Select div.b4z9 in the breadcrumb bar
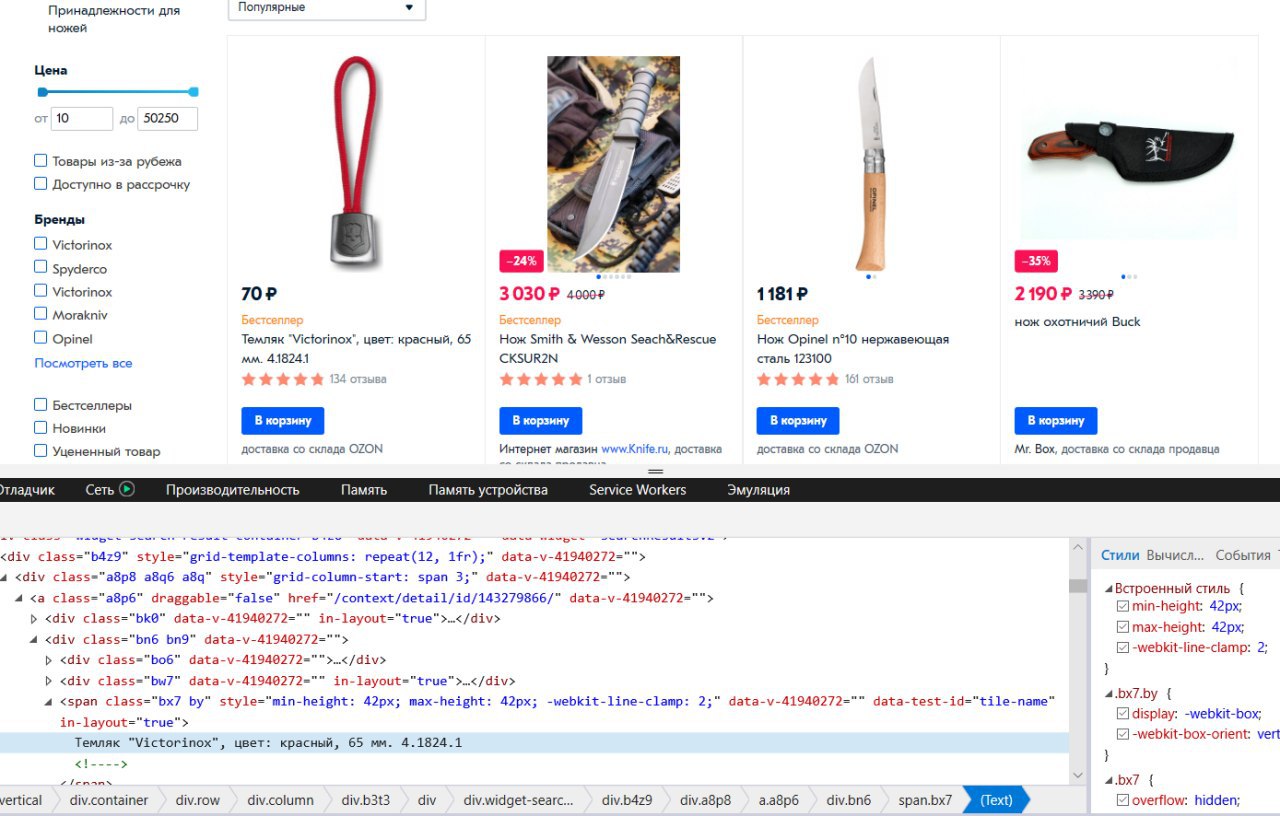The width and height of the screenshot is (1280, 816). click(627, 800)
